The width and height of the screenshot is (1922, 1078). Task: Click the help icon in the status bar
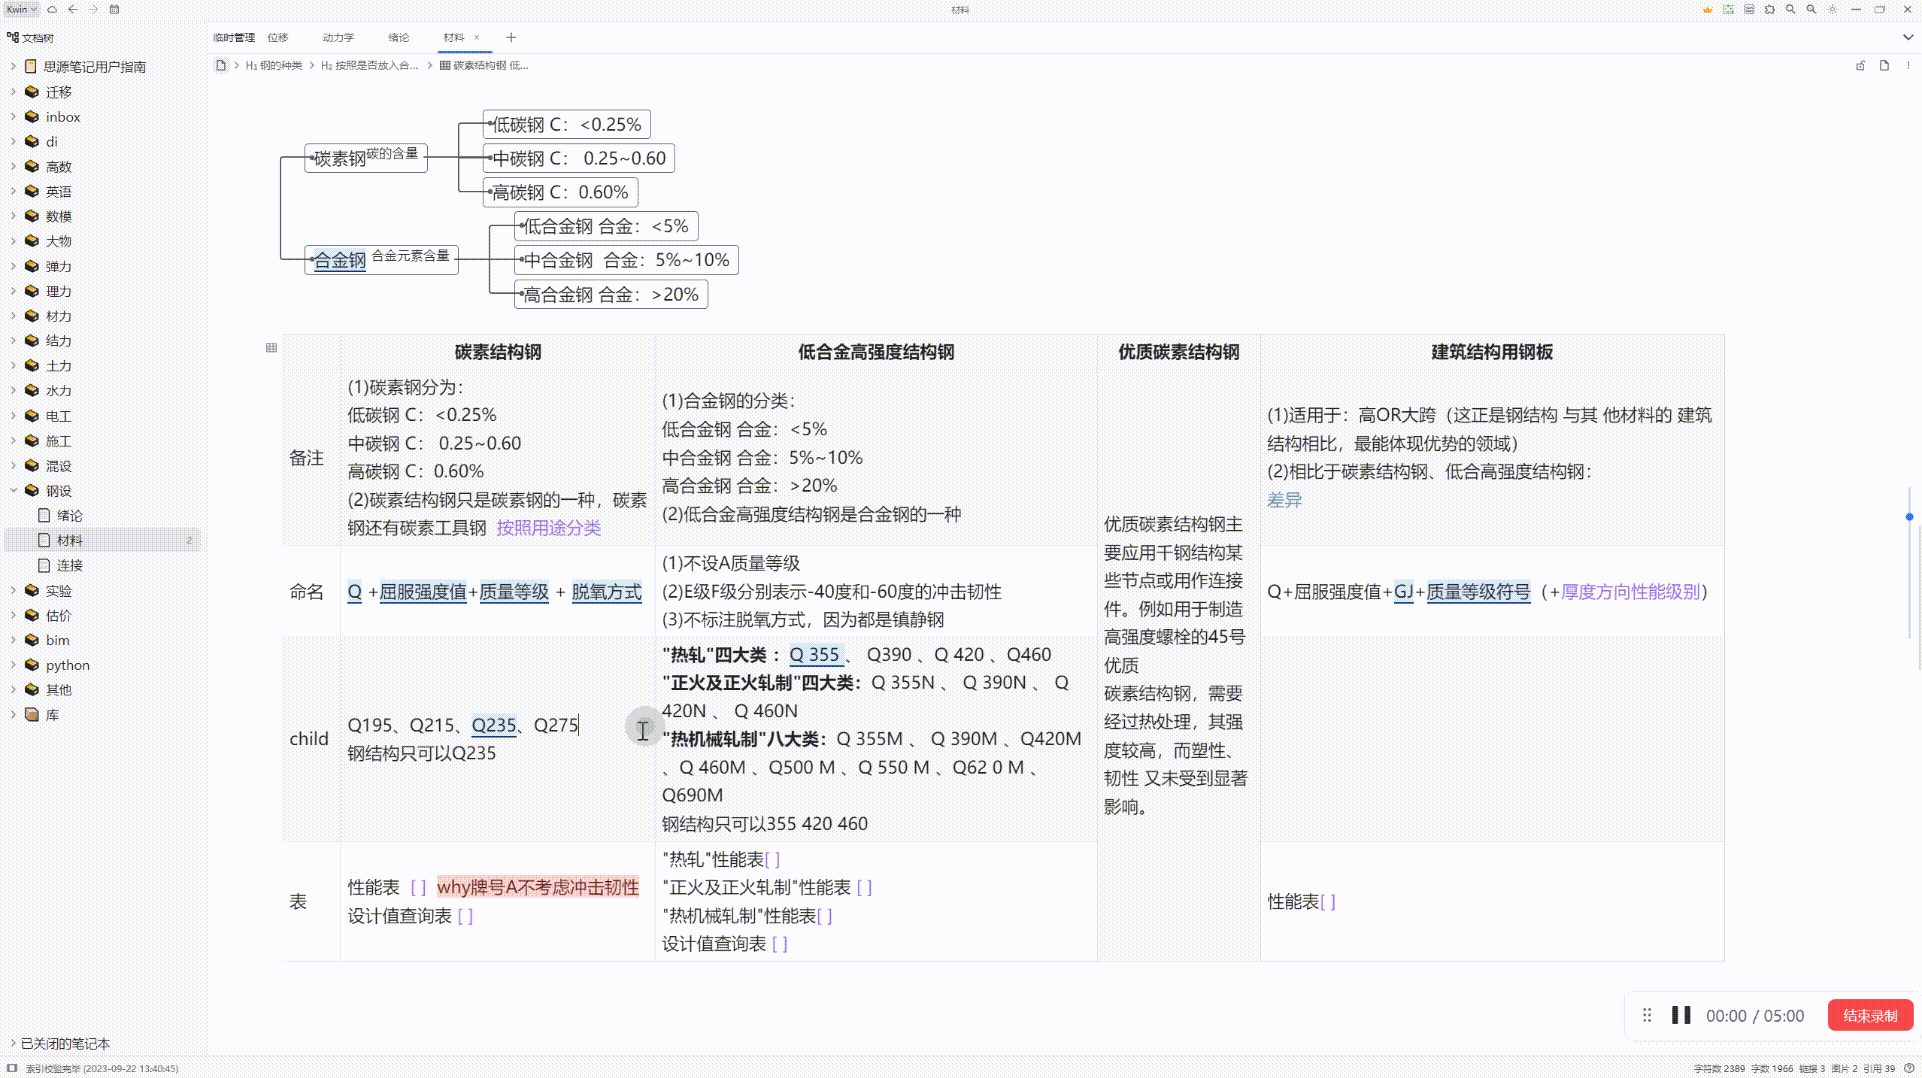pyautogui.click(x=1908, y=1068)
